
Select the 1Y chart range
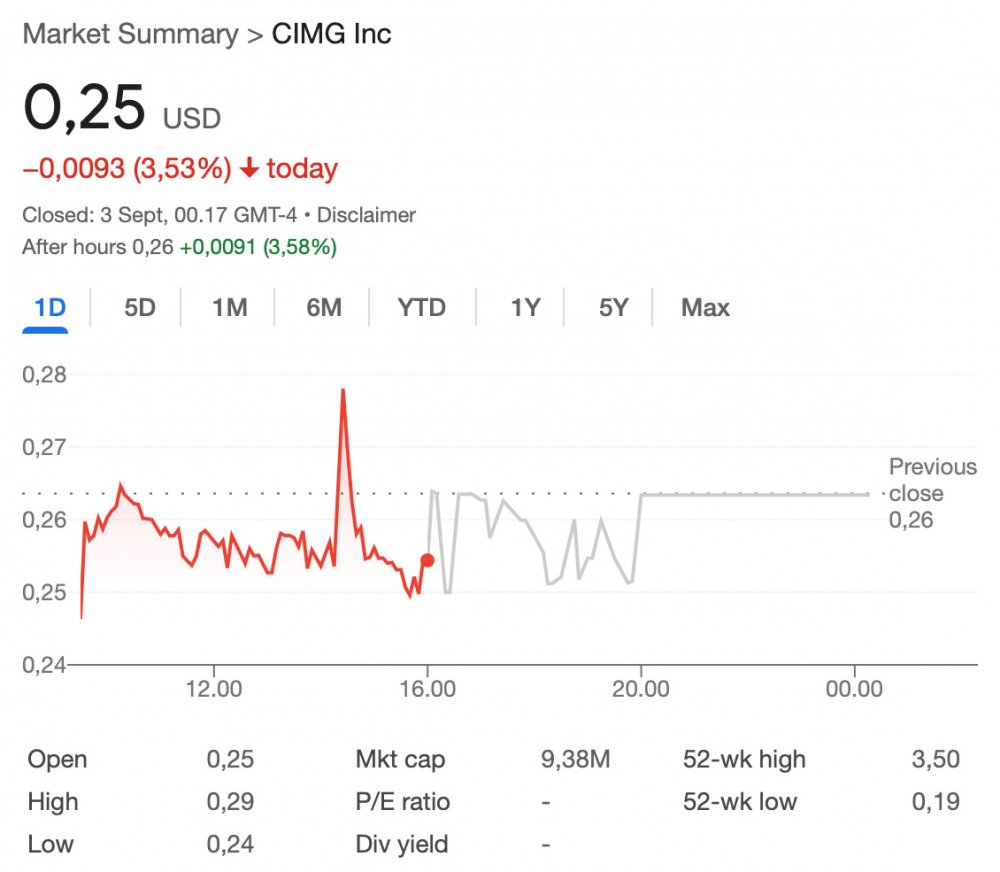tap(523, 308)
